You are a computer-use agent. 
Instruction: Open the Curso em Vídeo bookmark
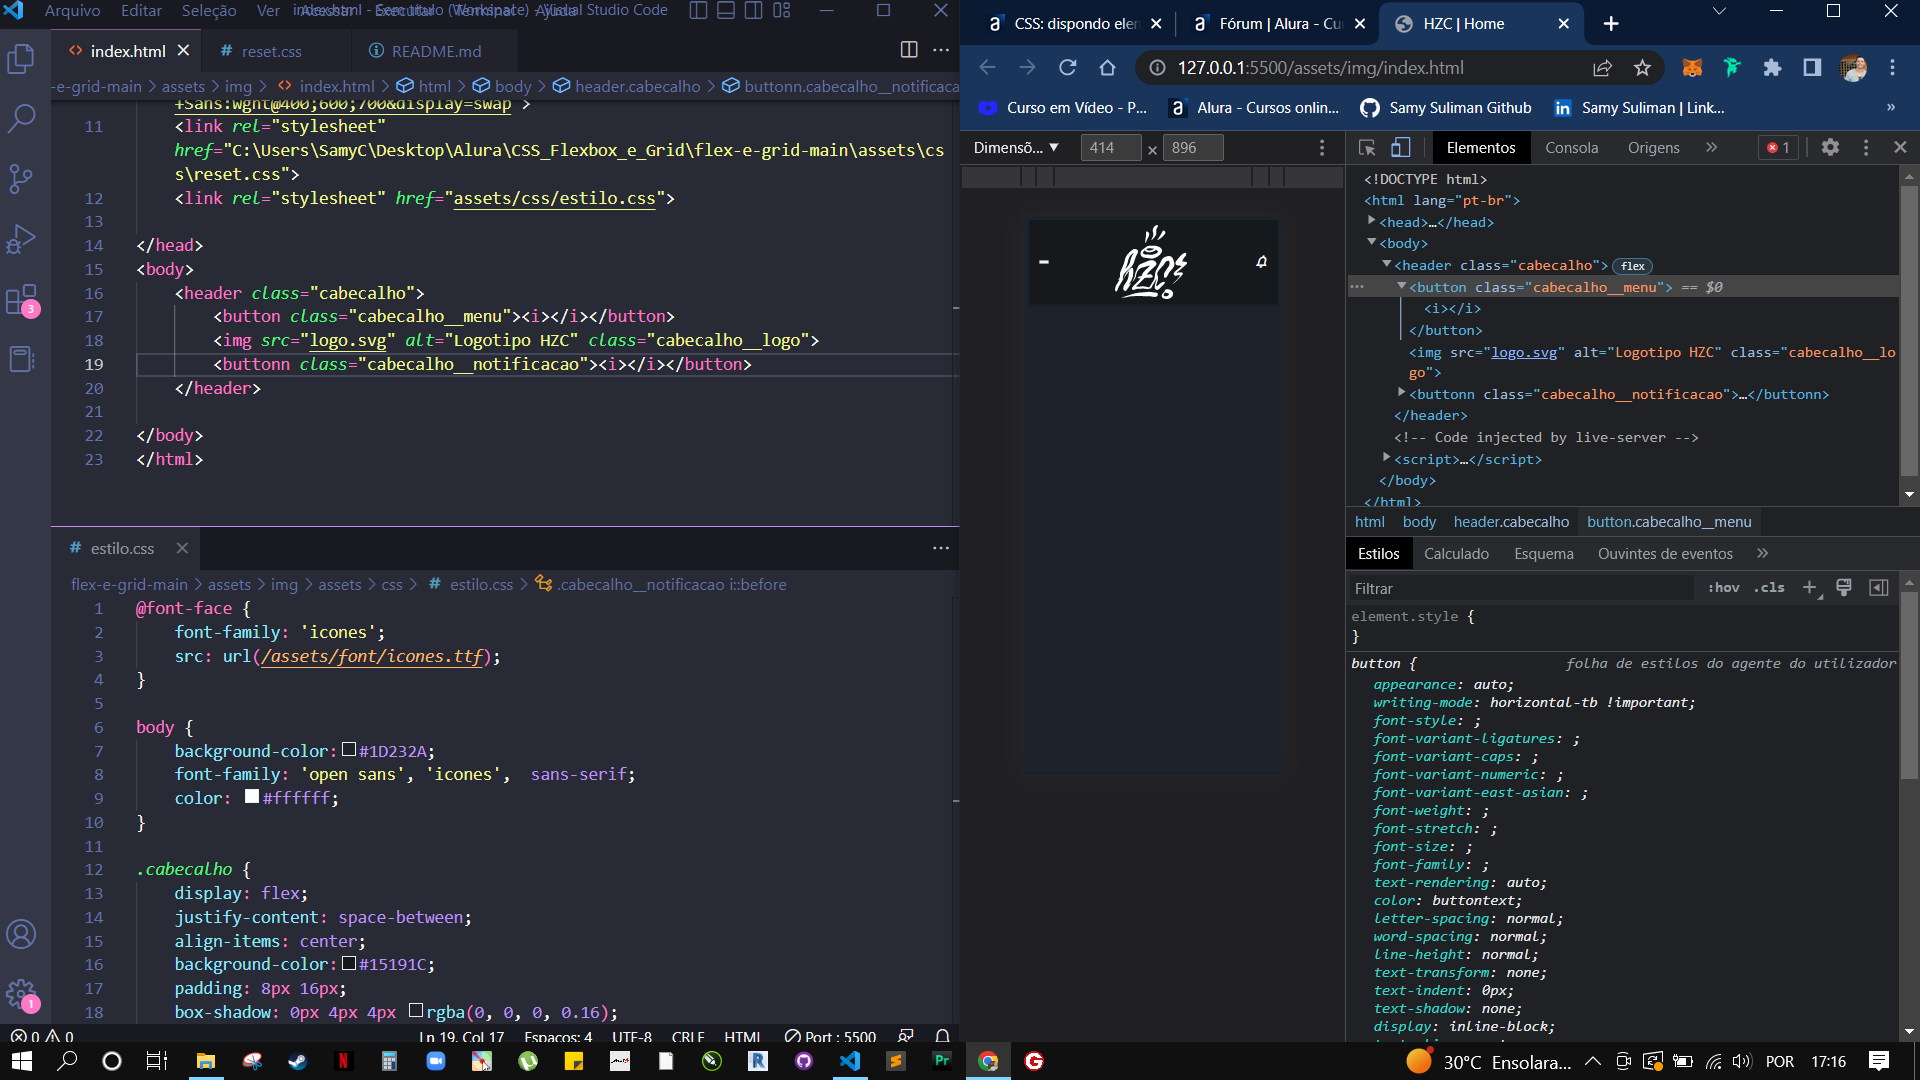coord(1064,107)
